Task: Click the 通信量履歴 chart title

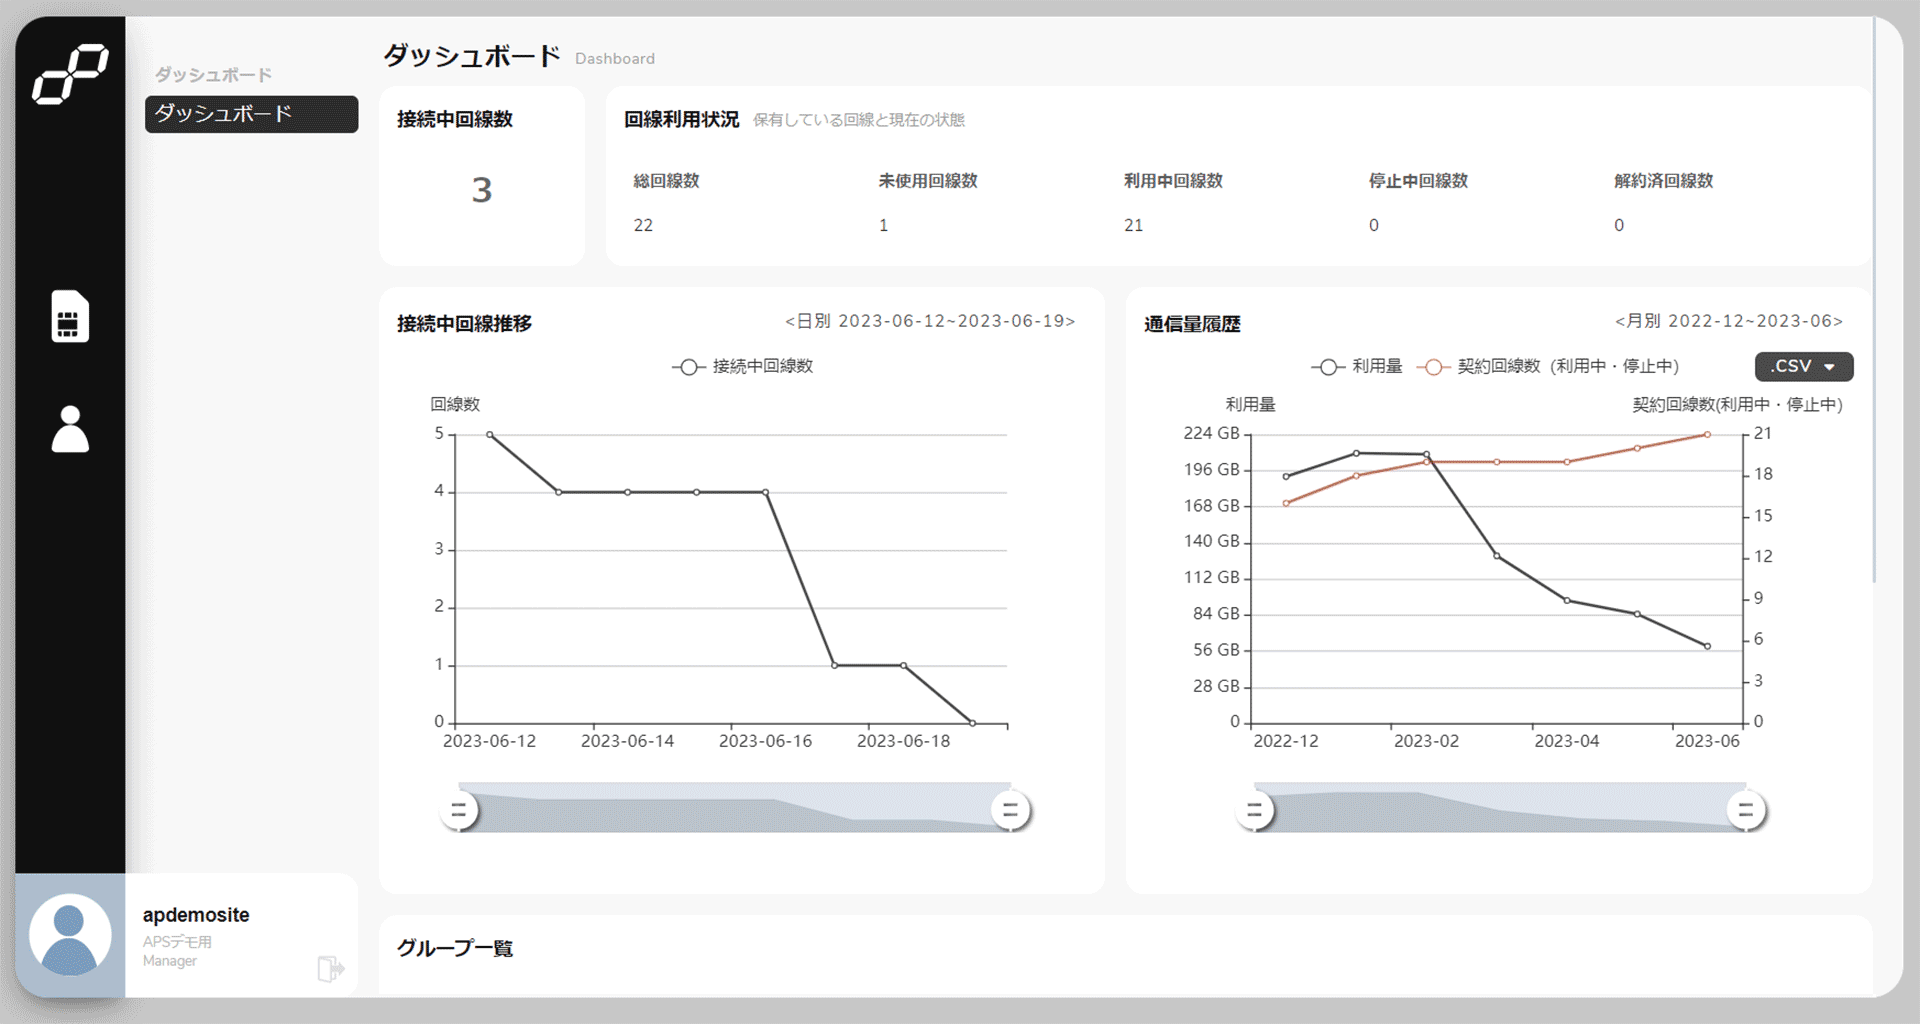Action: point(1192,324)
